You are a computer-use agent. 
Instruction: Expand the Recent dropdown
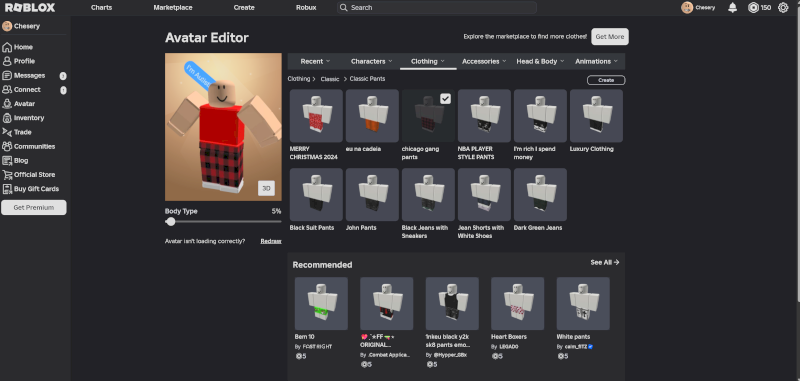[x=315, y=61]
